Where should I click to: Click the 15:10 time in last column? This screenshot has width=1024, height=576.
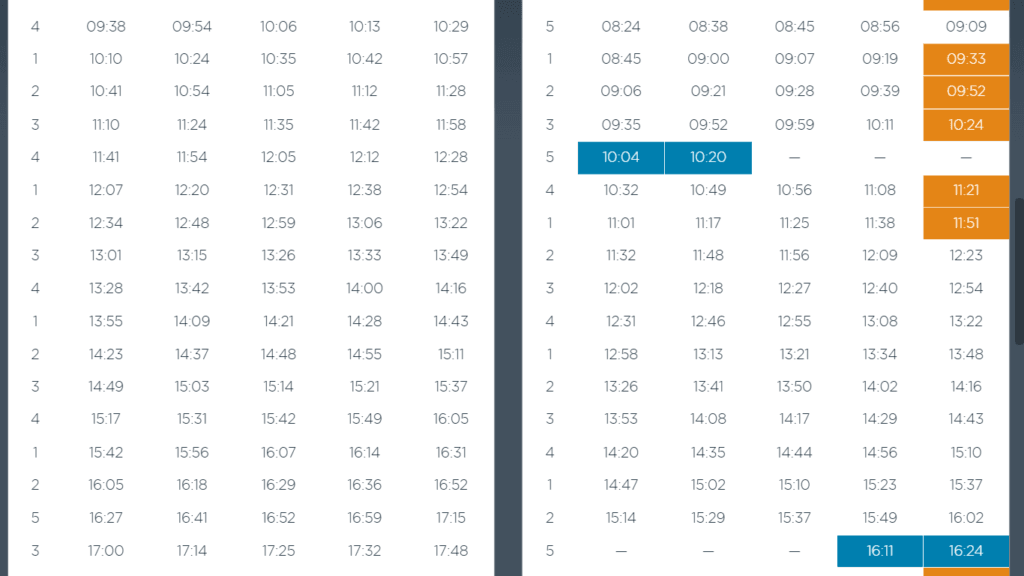966,453
